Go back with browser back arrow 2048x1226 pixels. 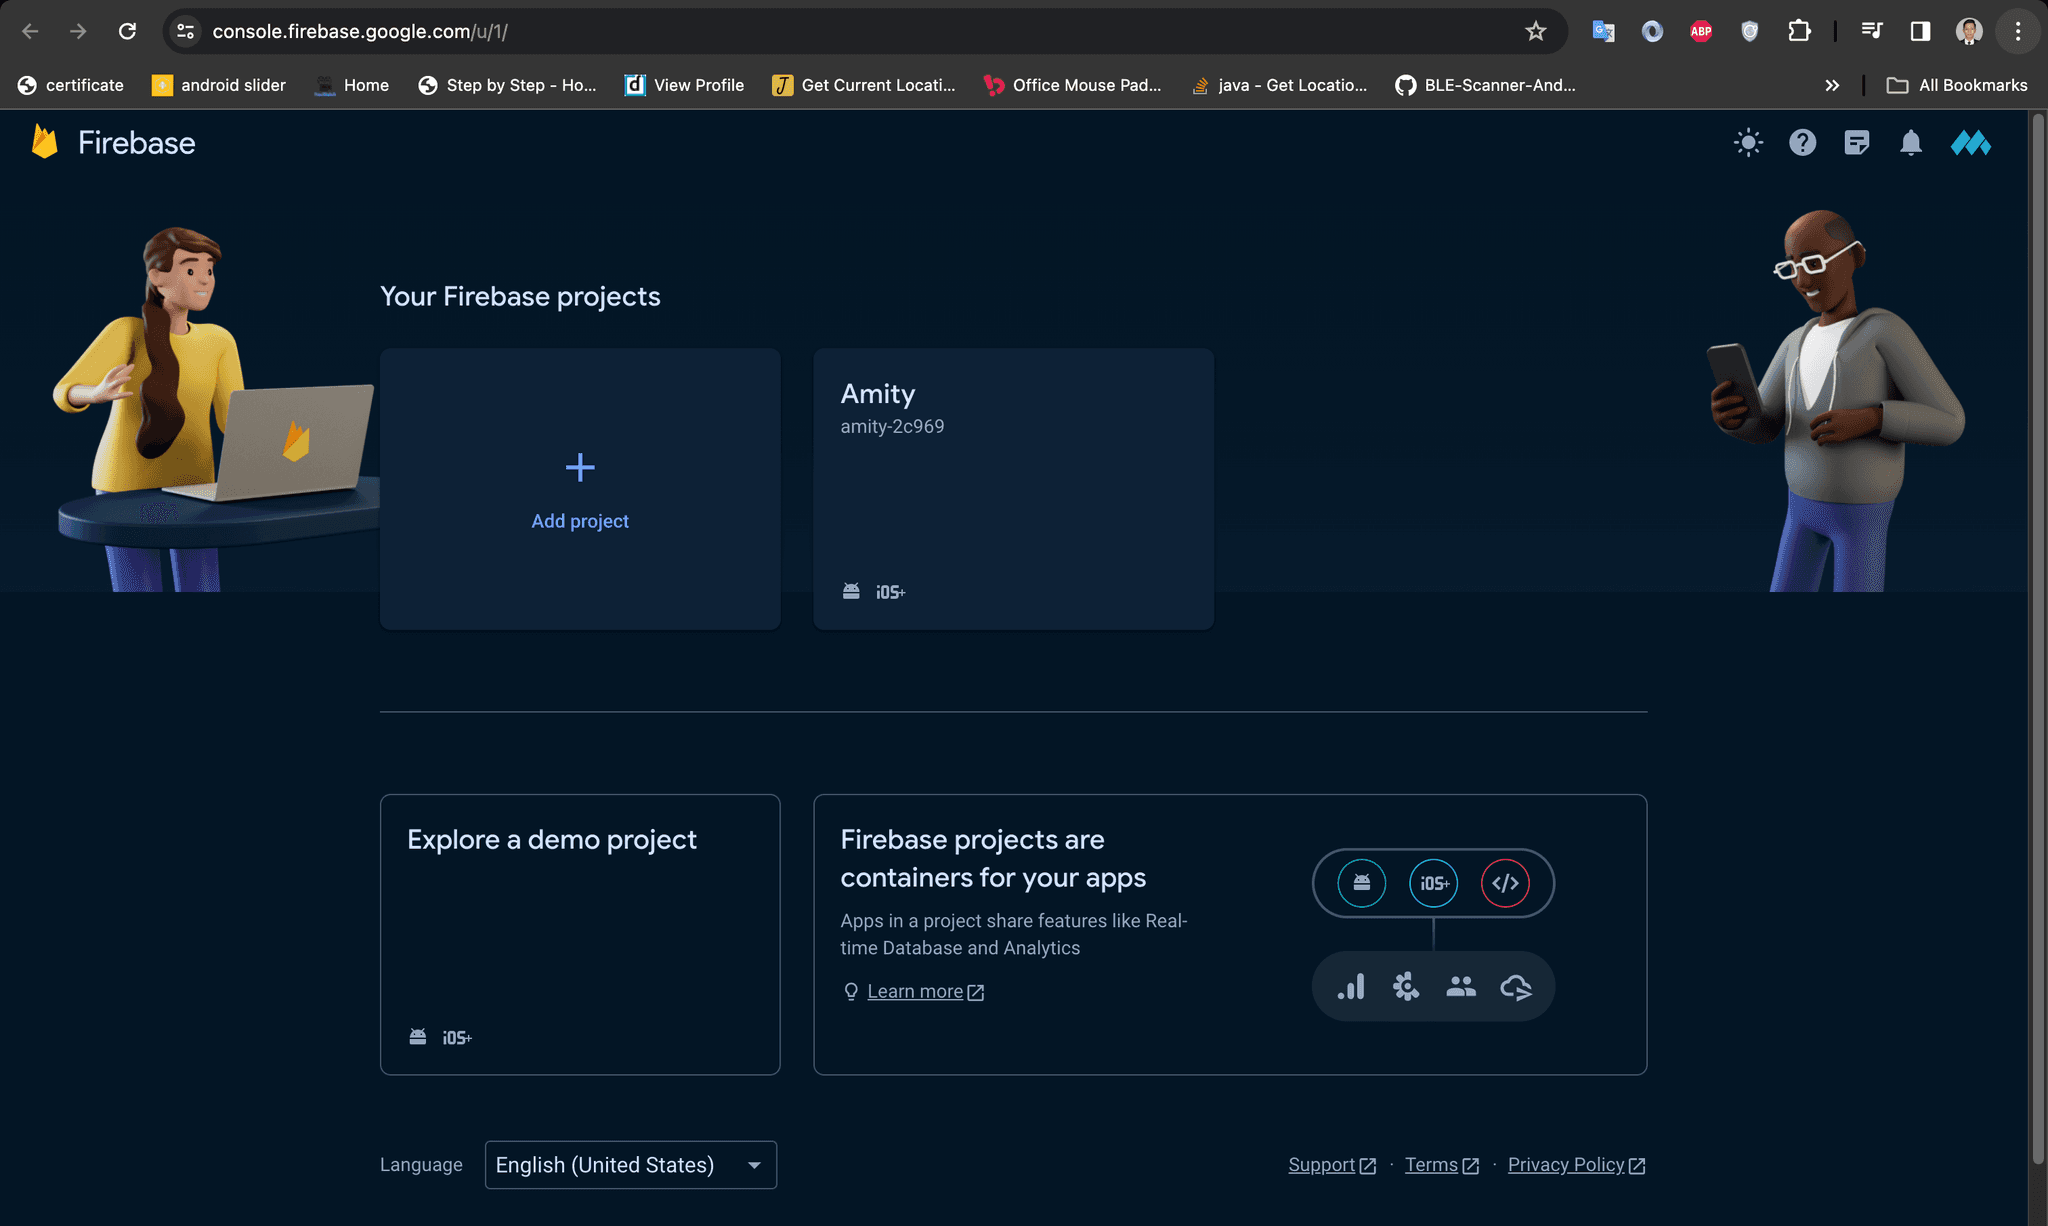30,31
